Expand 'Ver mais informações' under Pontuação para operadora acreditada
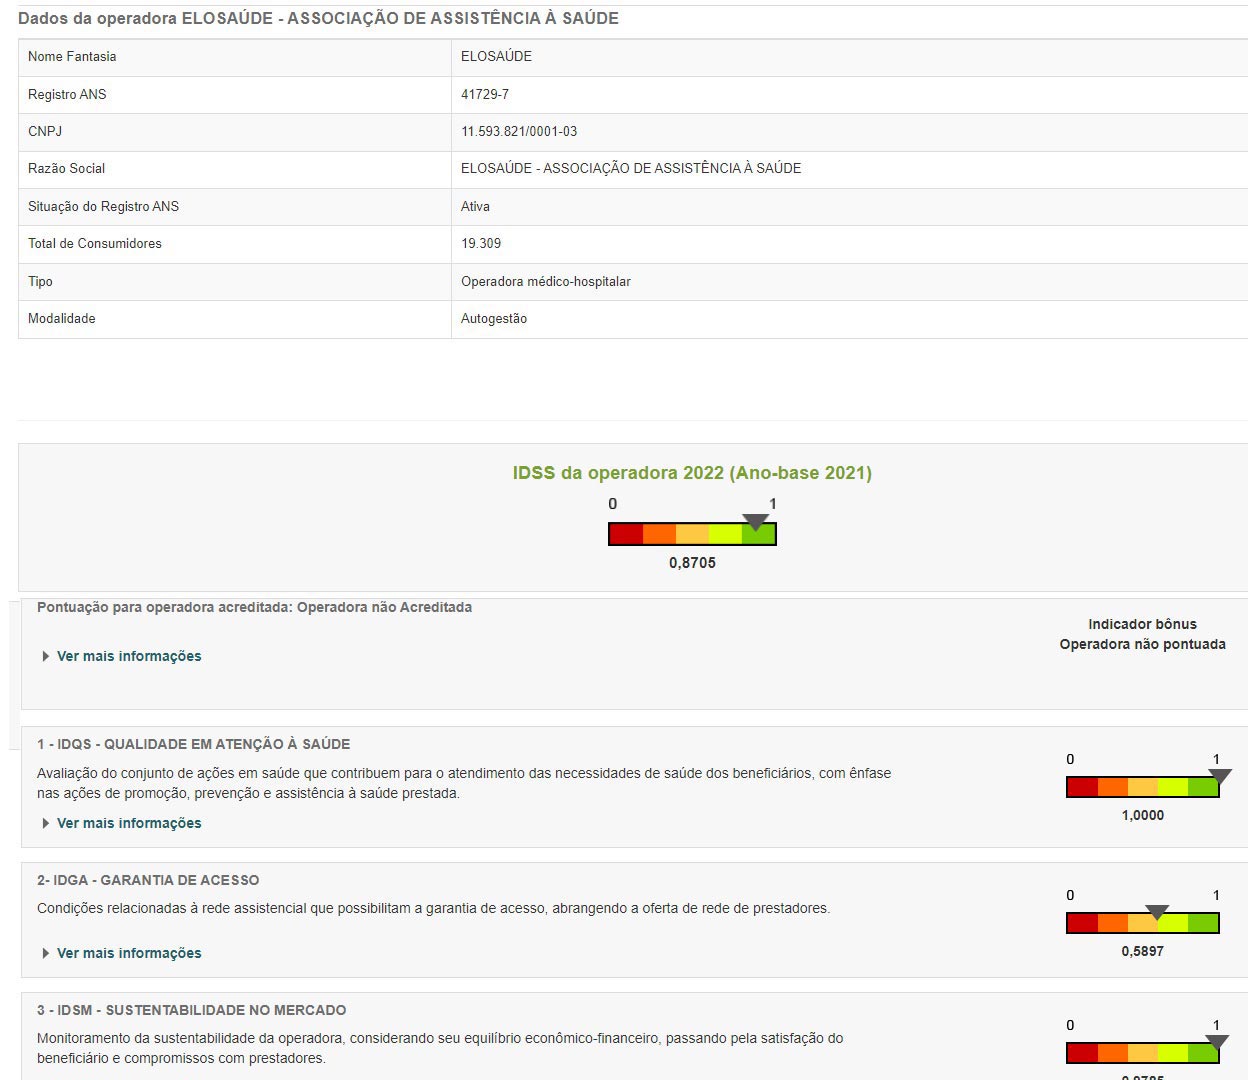 point(128,656)
